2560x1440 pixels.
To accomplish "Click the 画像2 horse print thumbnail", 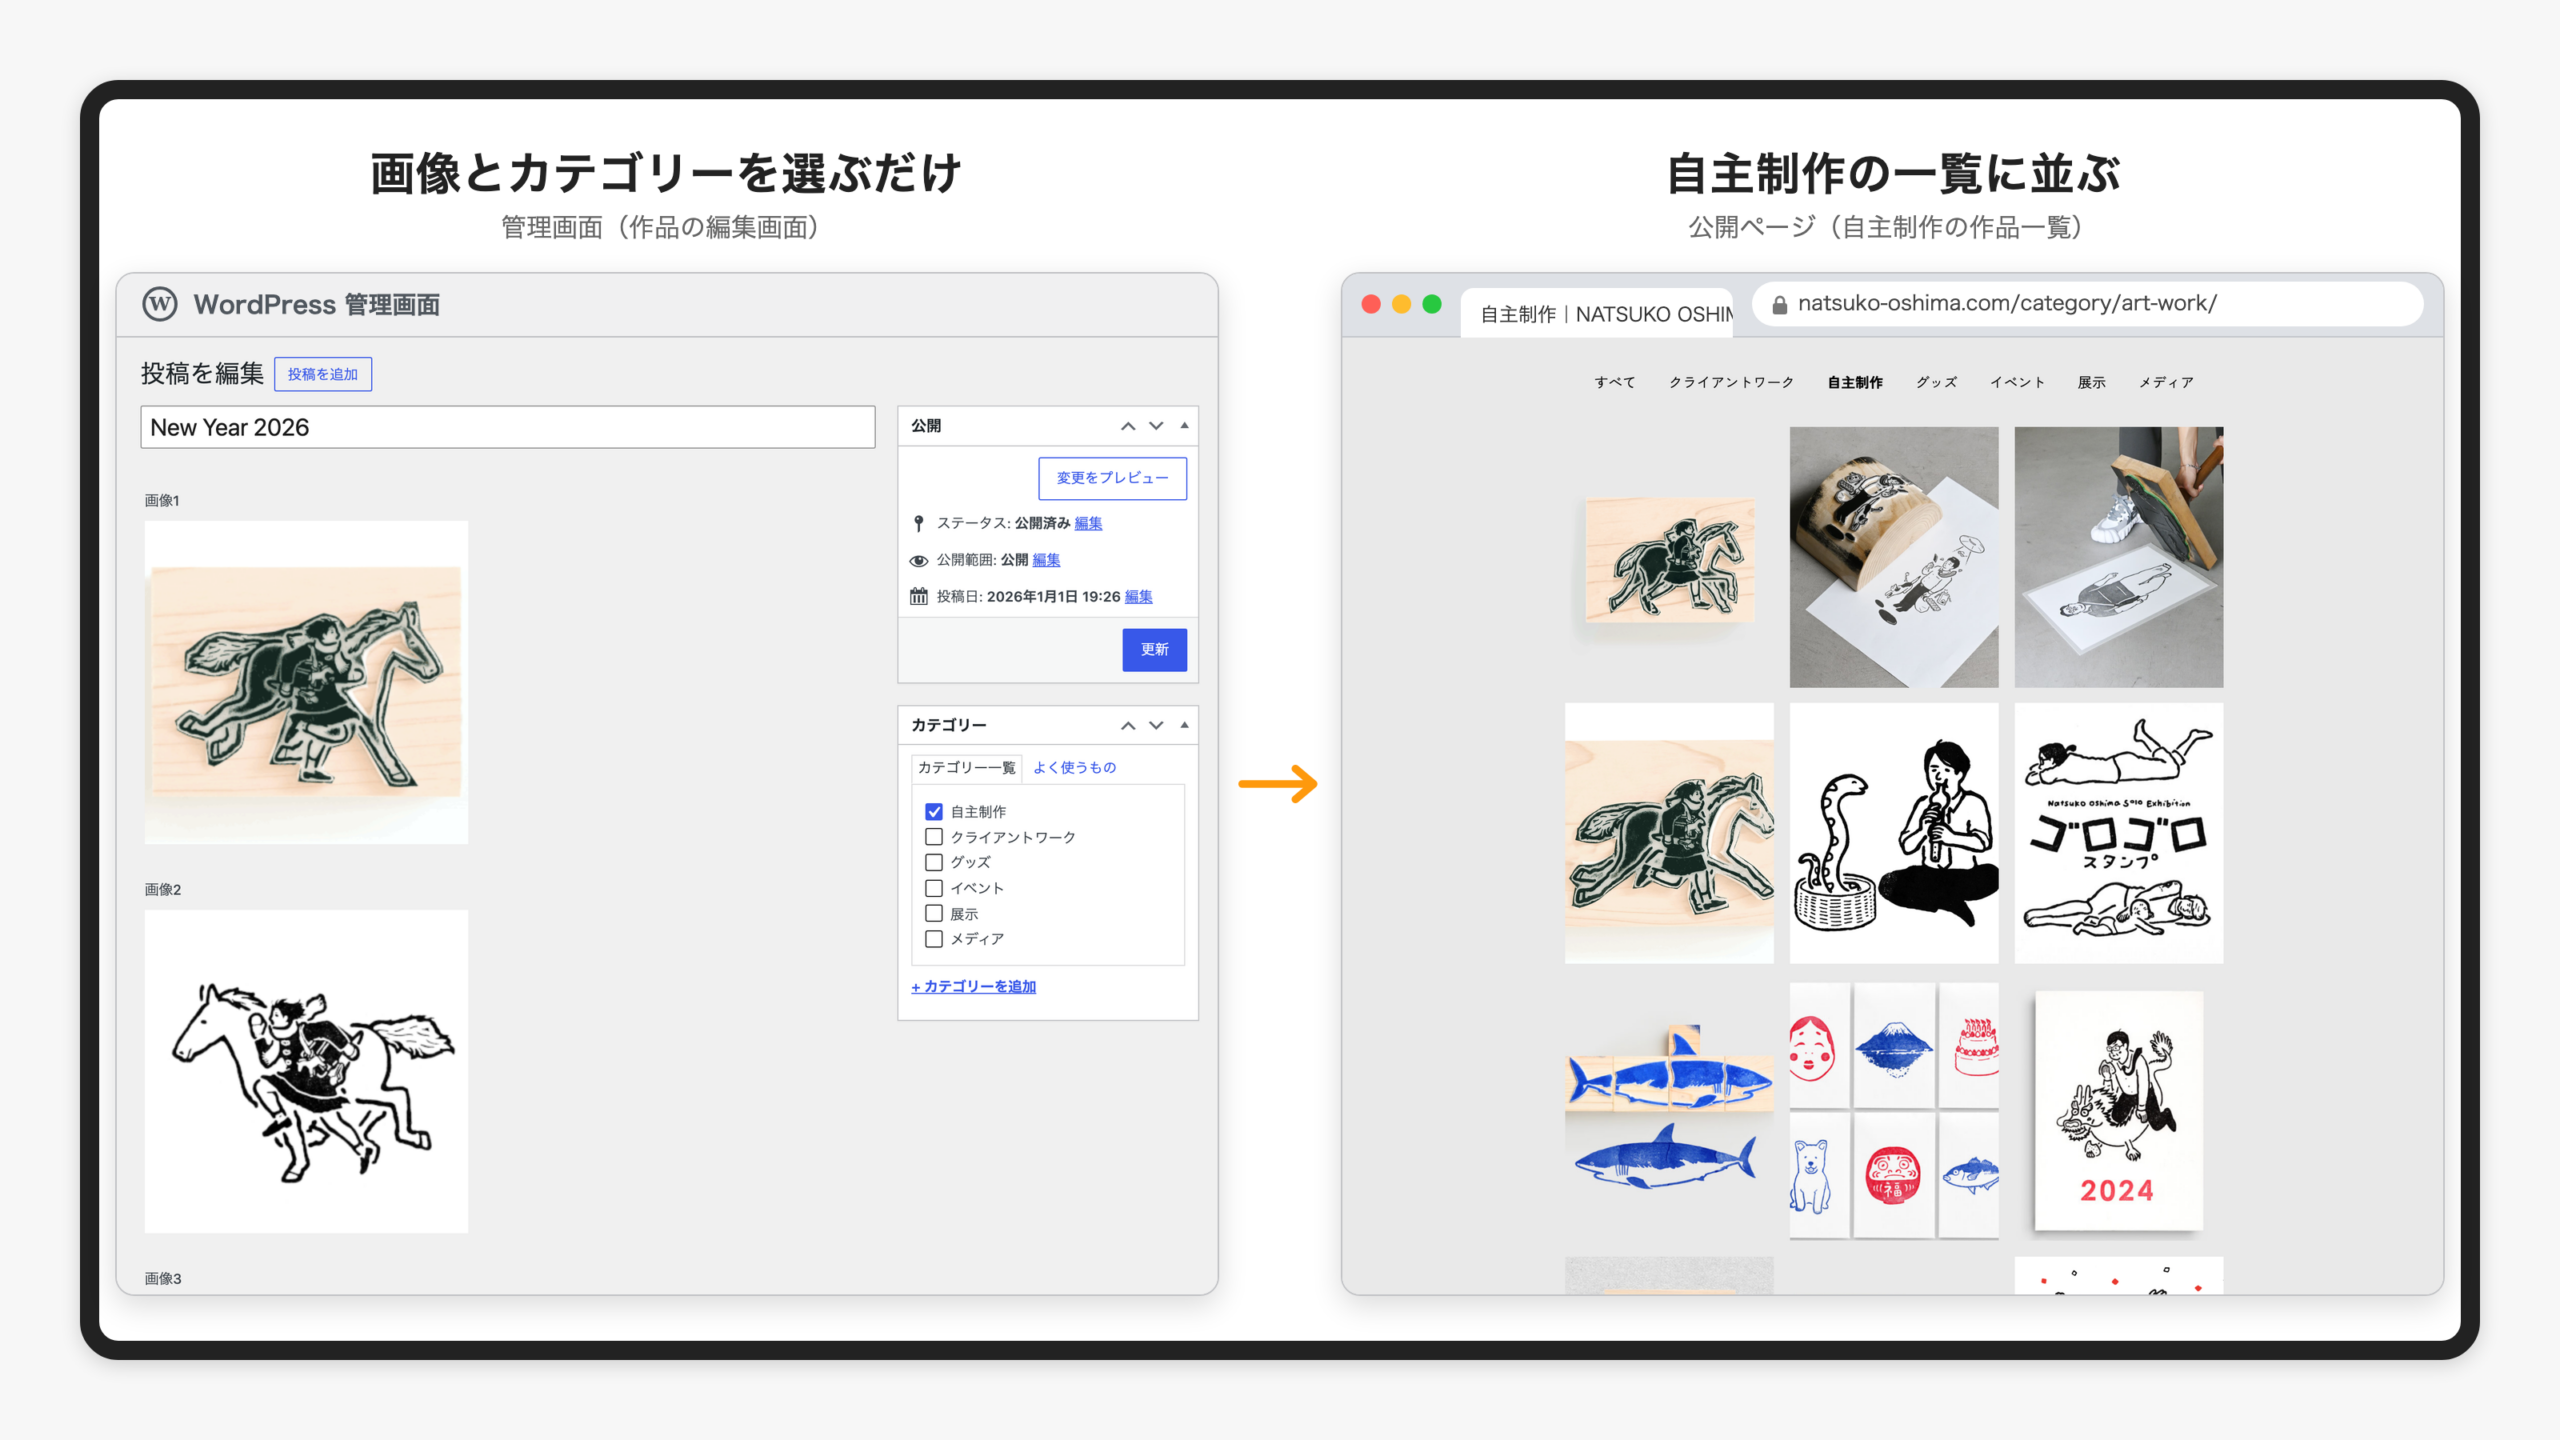I will [x=306, y=1071].
